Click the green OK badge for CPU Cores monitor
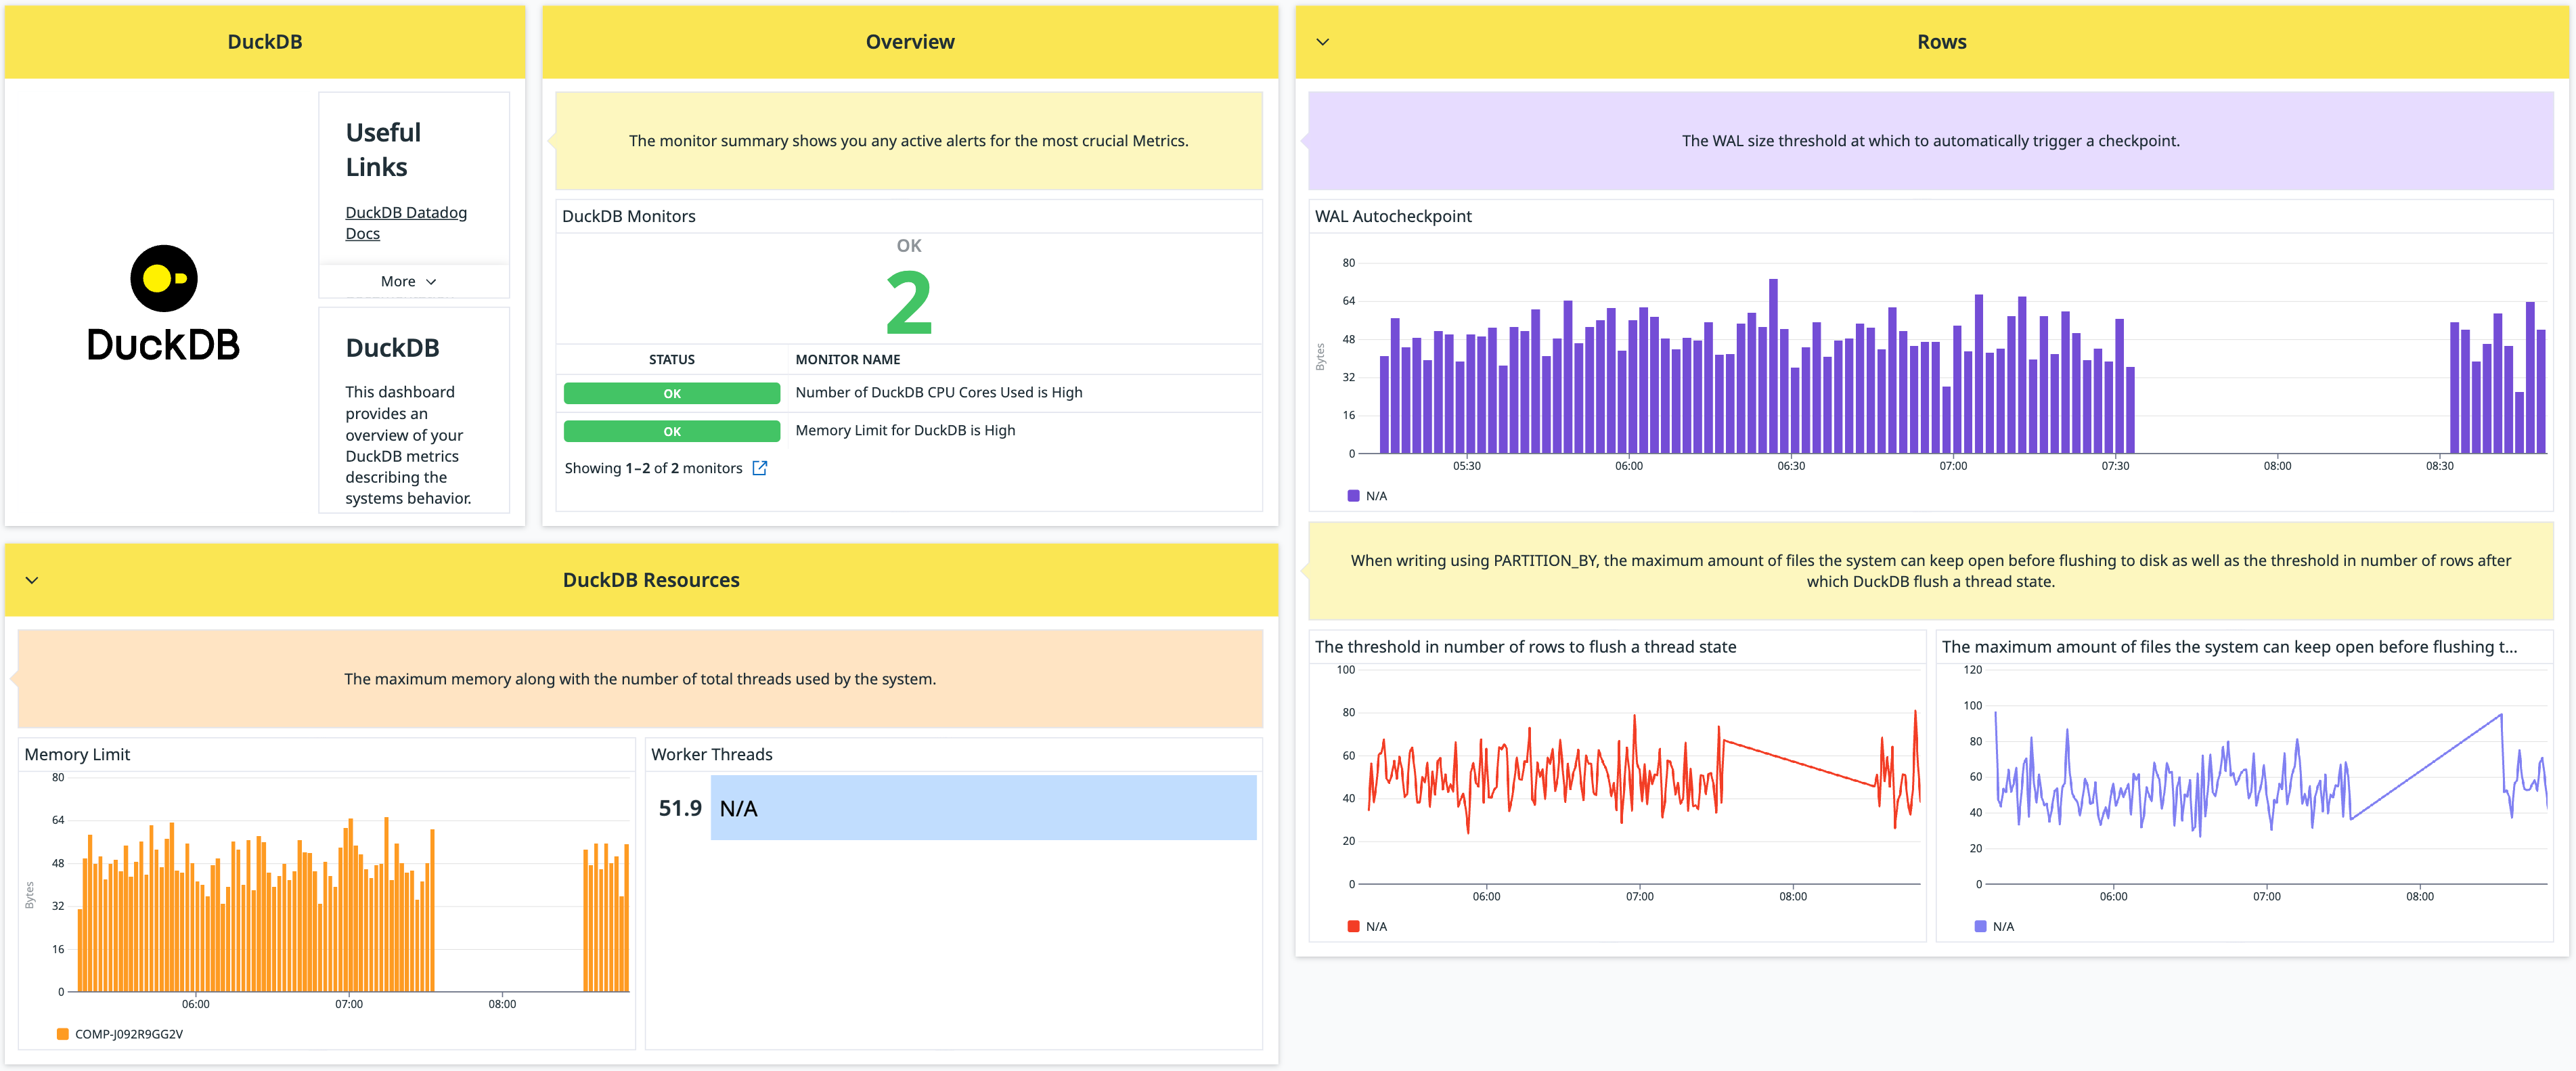The width and height of the screenshot is (2576, 1071). 671,393
